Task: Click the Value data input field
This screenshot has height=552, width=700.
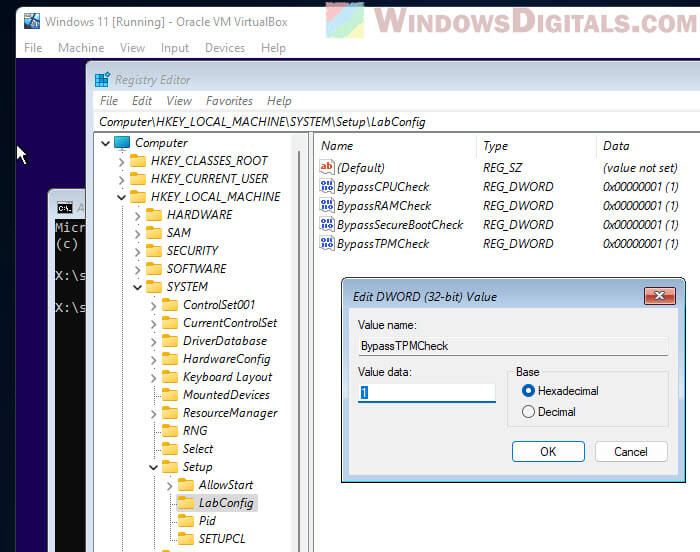Action: pos(427,393)
